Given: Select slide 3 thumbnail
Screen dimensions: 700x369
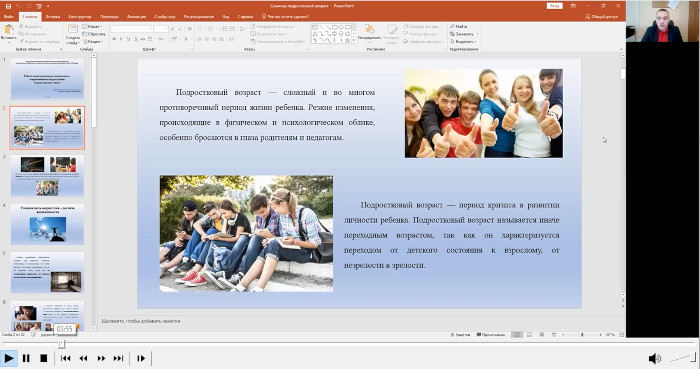Looking at the screenshot, I should point(47,176).
